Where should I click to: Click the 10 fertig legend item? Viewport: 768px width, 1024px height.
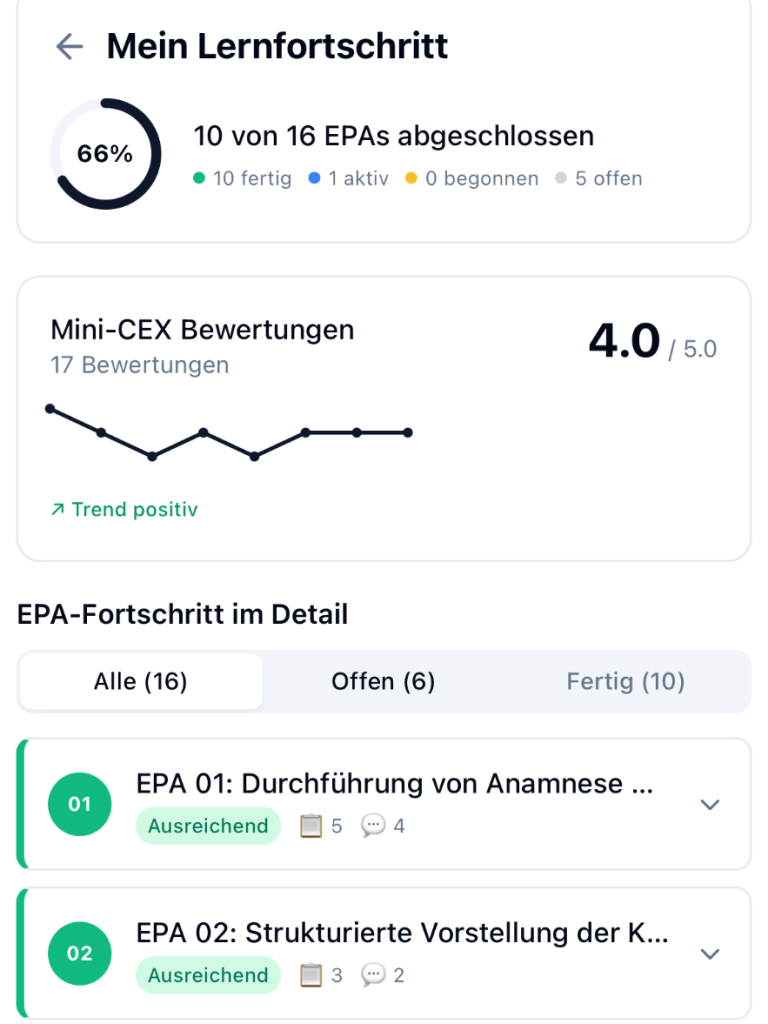[243, 179]
